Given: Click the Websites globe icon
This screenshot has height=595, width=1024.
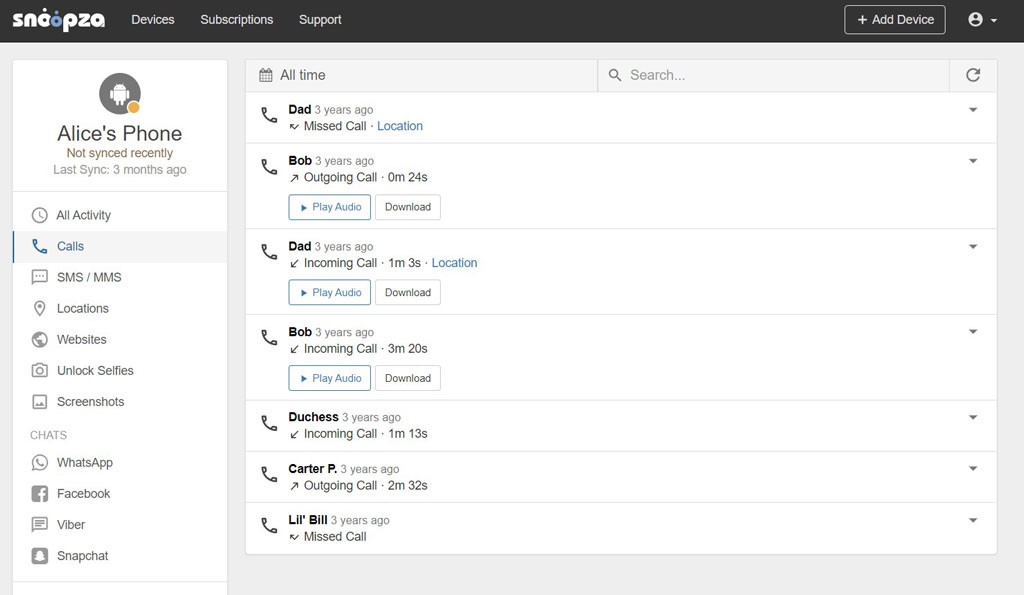Looking at the screenshot, I should [40, 340].
